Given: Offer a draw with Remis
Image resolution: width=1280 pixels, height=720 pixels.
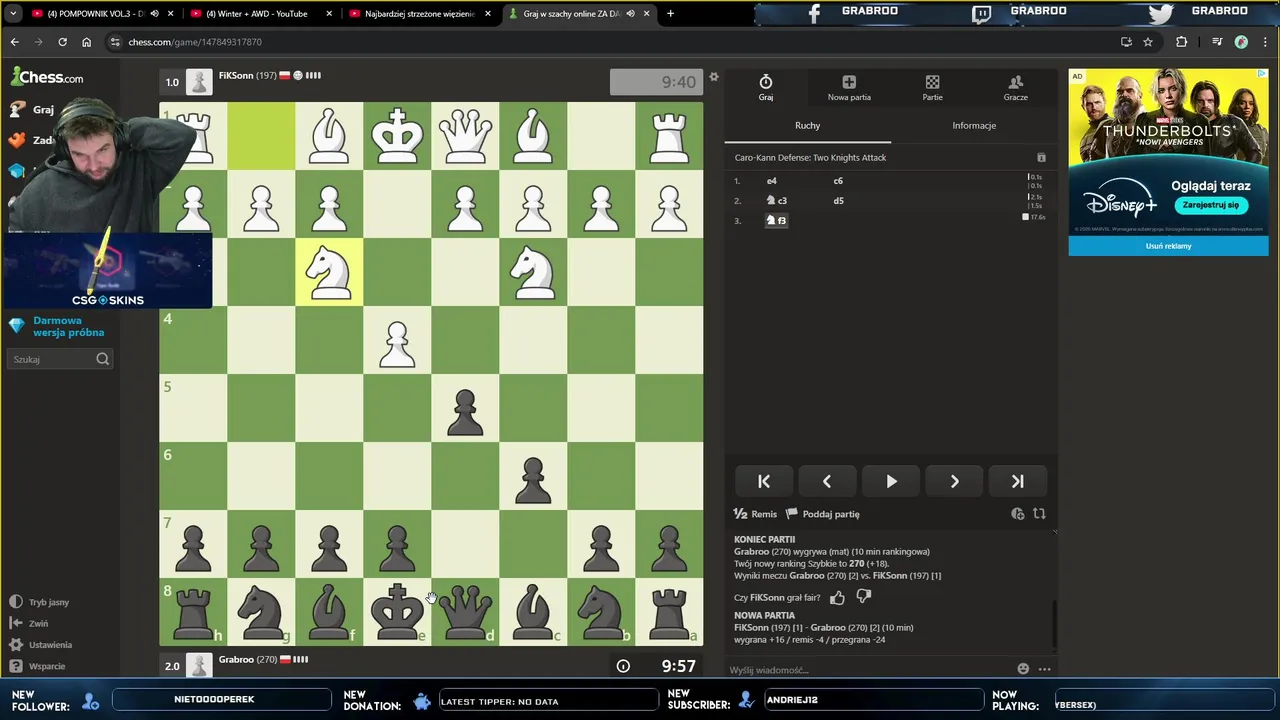Looking at the screenshot, I should [x=755, y=514].
